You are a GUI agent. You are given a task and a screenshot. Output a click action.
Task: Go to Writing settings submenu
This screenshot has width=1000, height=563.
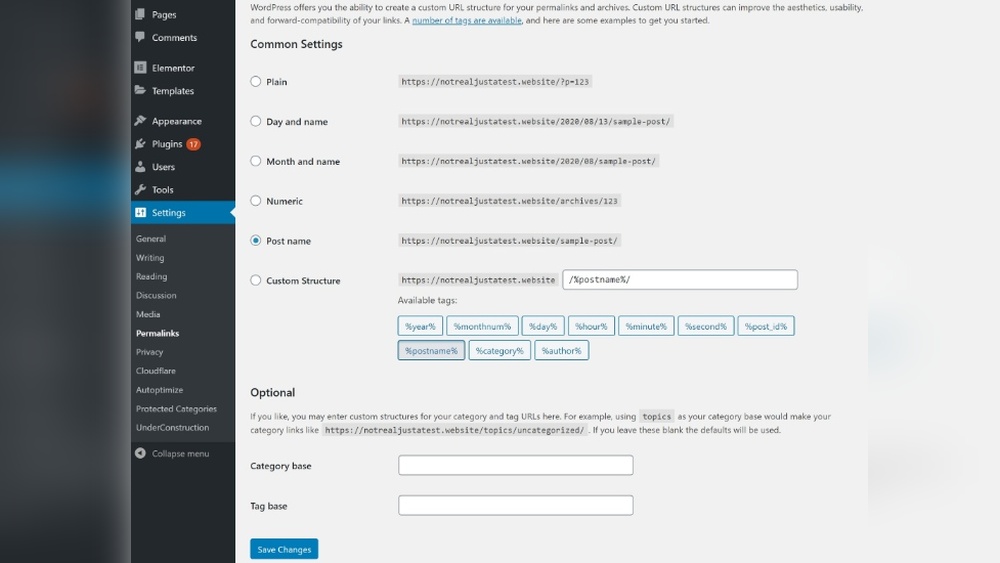coord(150,258)
